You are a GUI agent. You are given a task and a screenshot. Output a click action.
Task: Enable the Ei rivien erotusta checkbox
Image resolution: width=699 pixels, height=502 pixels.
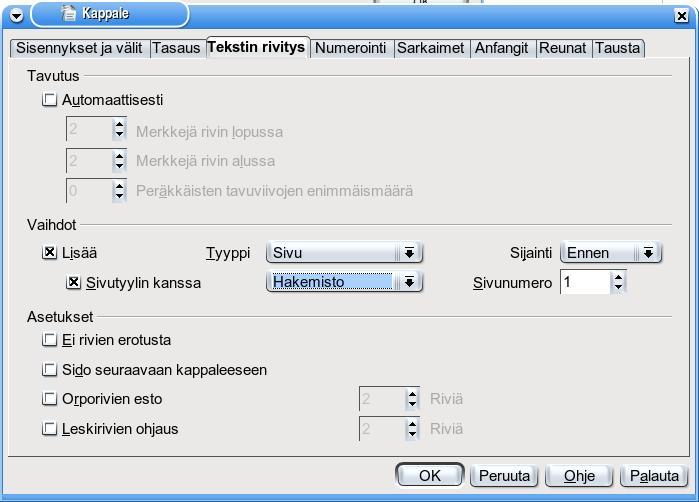[49, 340]
